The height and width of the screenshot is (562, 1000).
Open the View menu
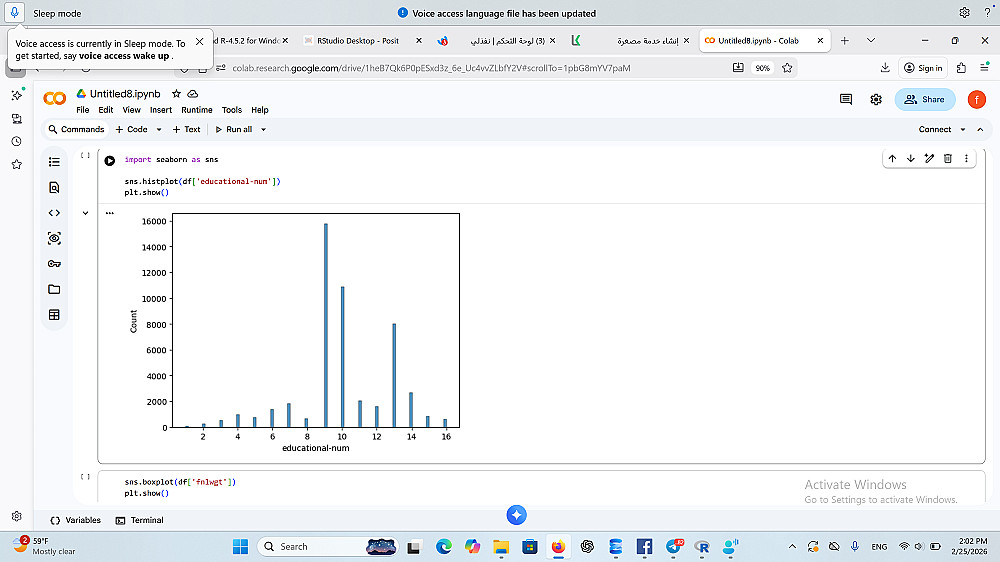point(131,110)
